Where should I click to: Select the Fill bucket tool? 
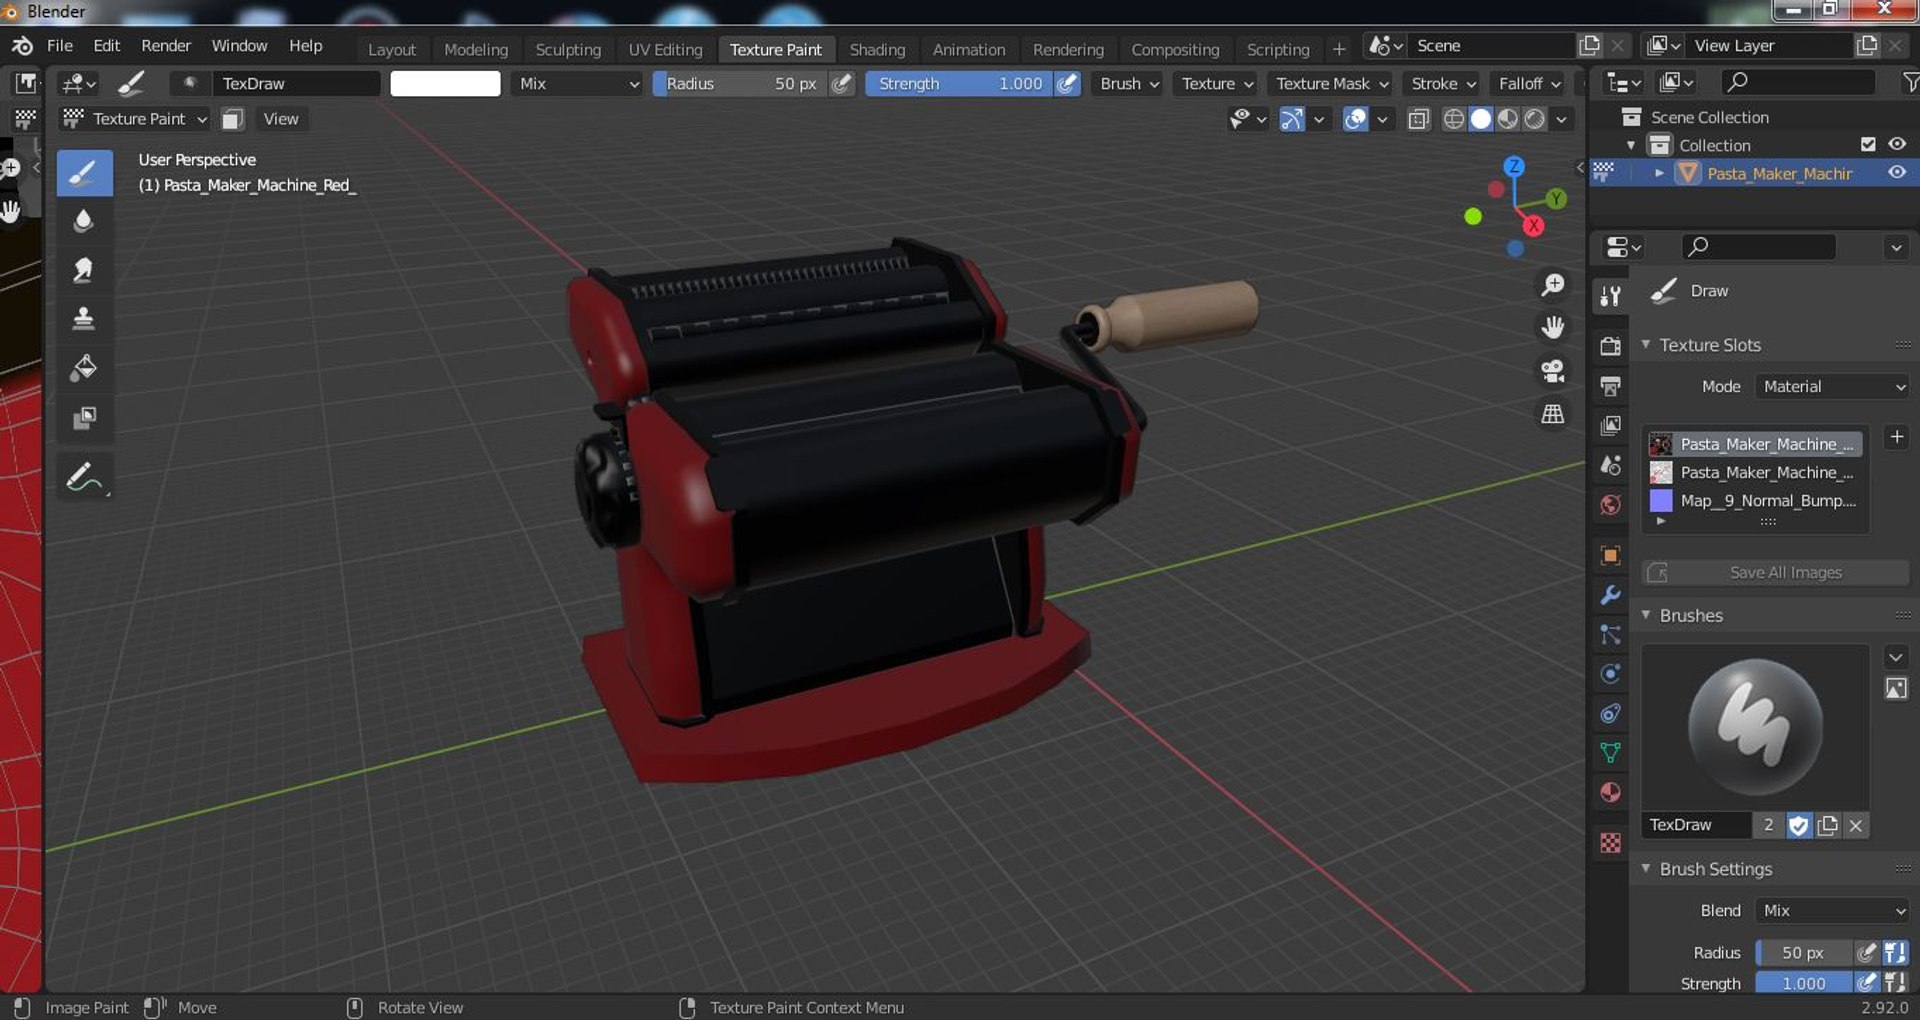(84, 368)
